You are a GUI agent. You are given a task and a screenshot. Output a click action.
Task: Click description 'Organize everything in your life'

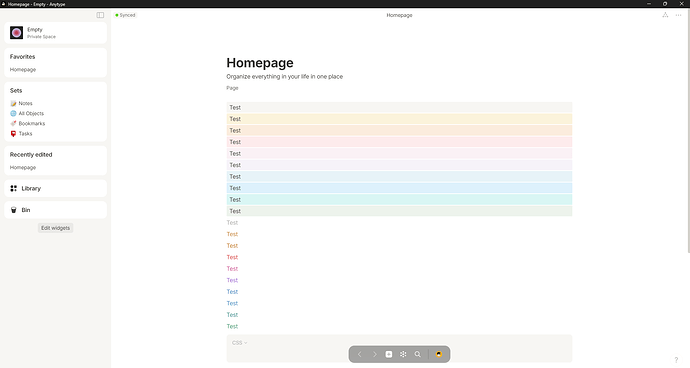click(x=284, y=77)
